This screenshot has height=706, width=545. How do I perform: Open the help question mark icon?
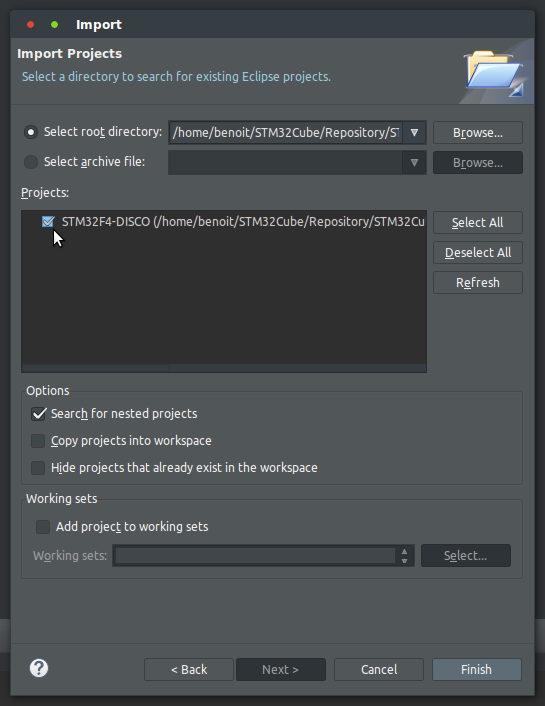(39, 668)
